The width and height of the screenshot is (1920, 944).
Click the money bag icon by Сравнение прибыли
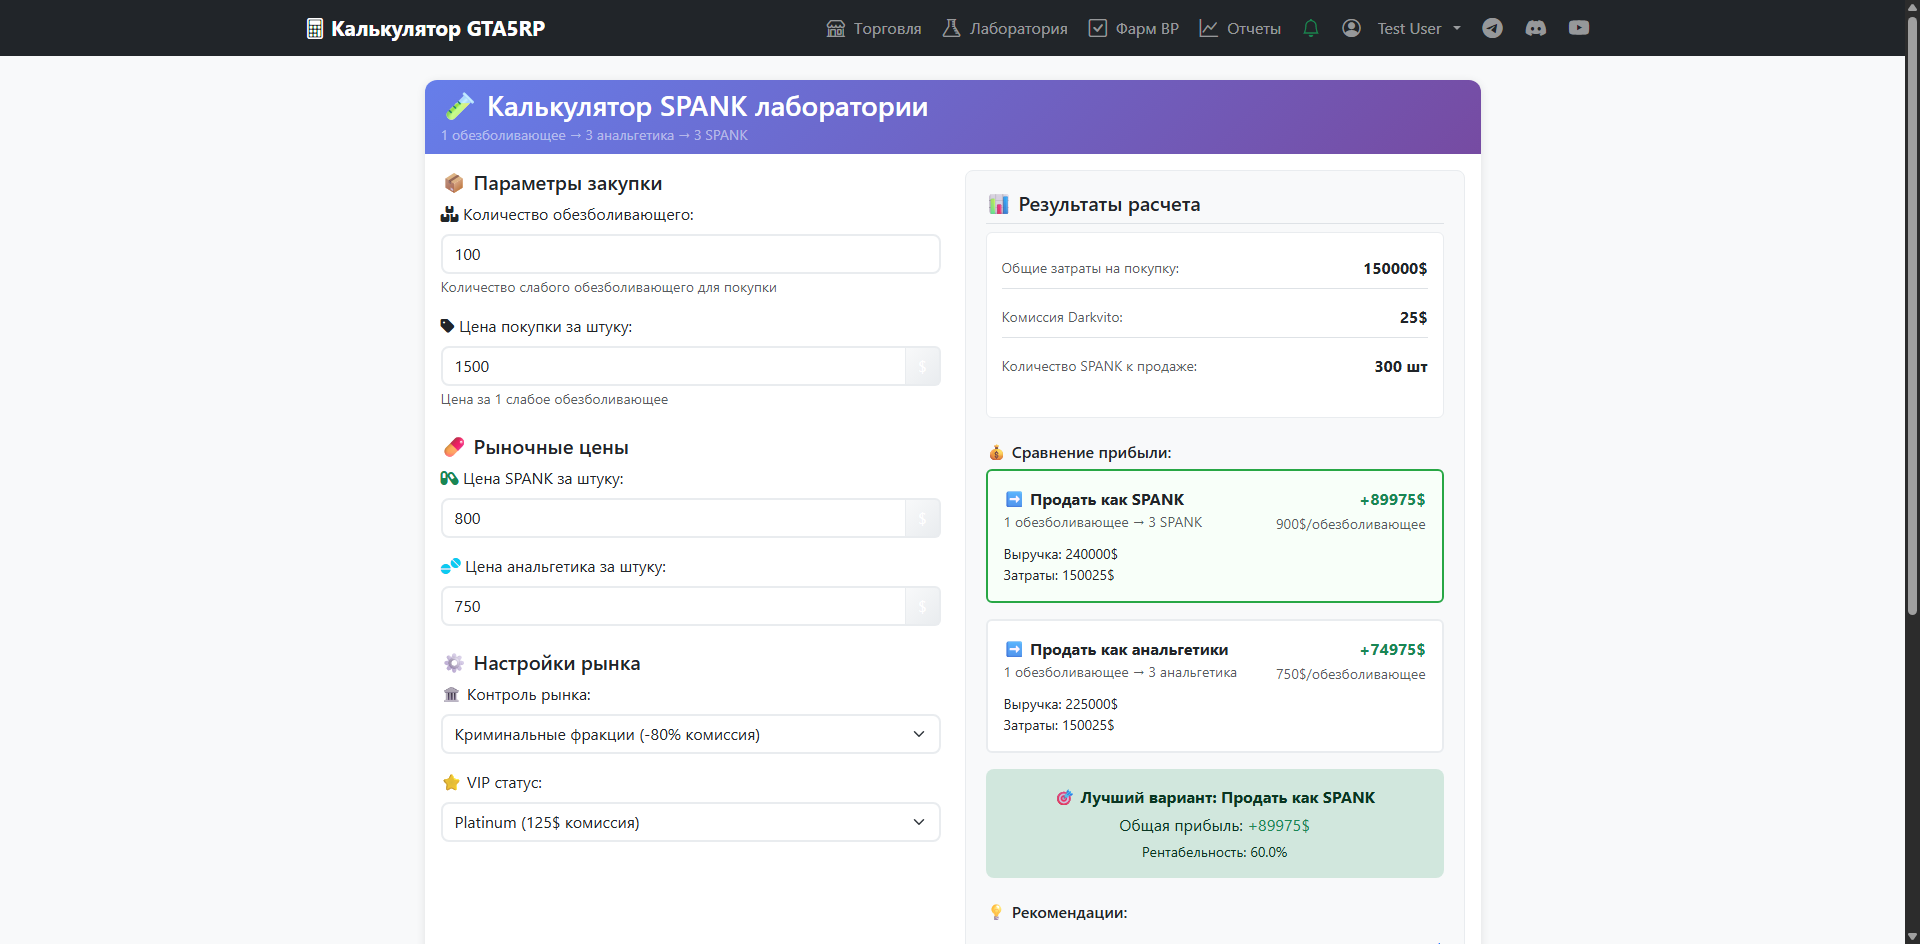pos(996,453)
